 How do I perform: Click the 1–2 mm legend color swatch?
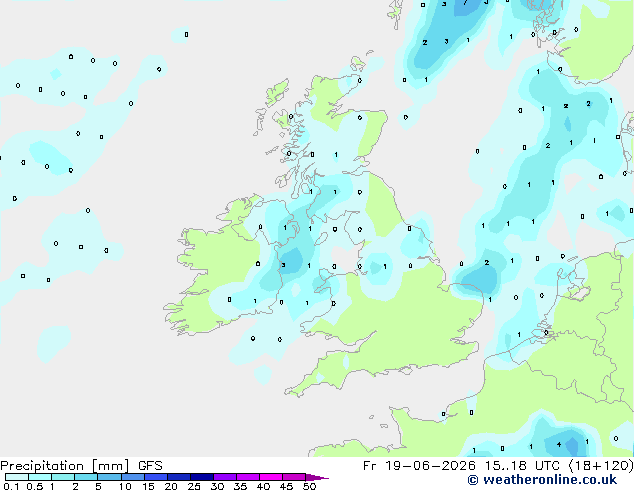click(x=63, y=477)
